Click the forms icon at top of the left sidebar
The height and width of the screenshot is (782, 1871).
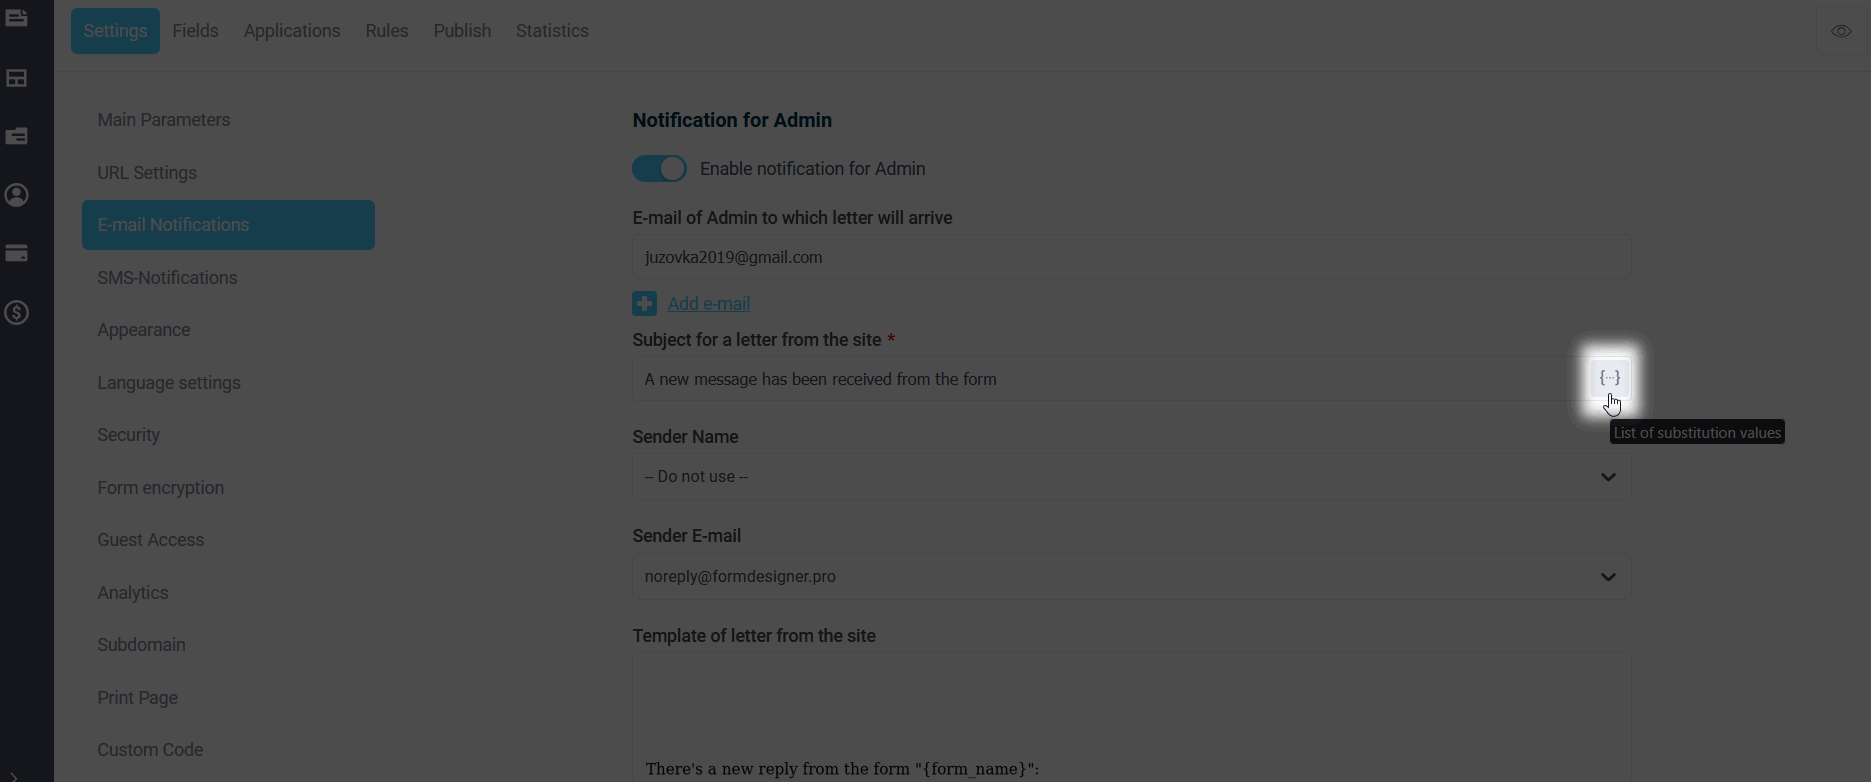click(x=17, y=19)
